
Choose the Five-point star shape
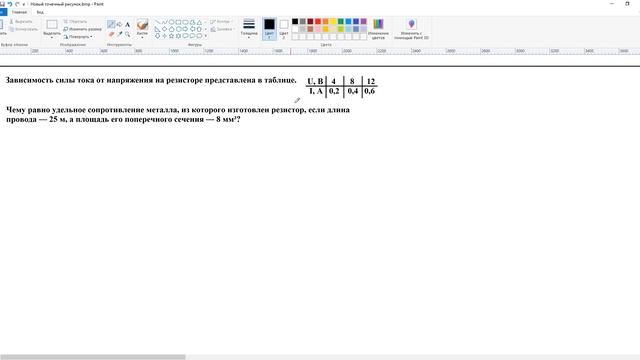click(x=171, y=36)
